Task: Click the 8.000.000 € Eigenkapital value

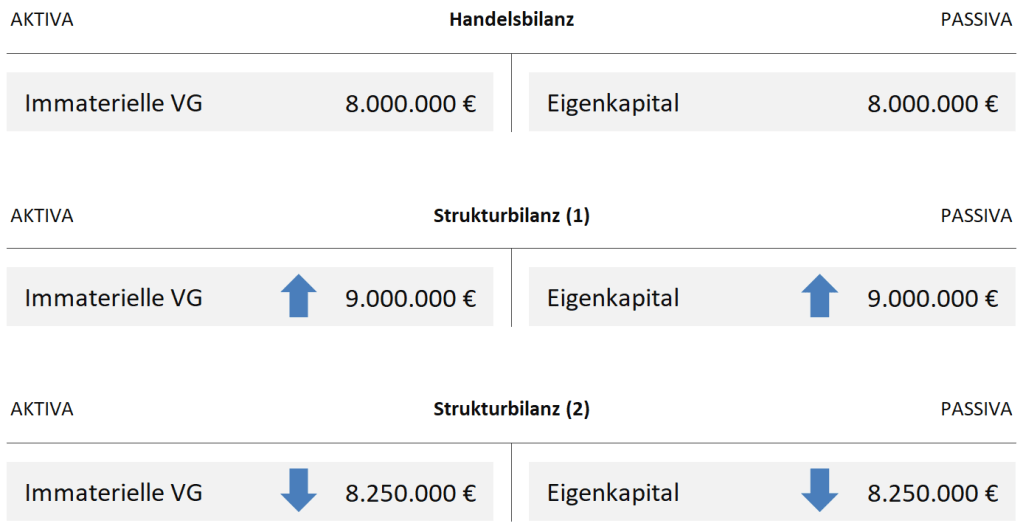Action: pos(932,103)
